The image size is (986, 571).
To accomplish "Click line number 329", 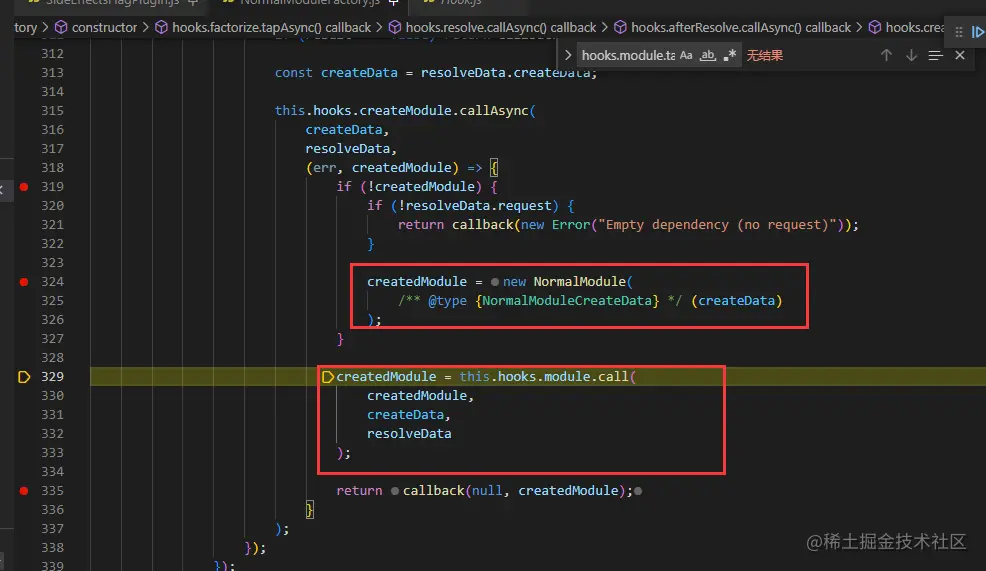I will (52, 377).
